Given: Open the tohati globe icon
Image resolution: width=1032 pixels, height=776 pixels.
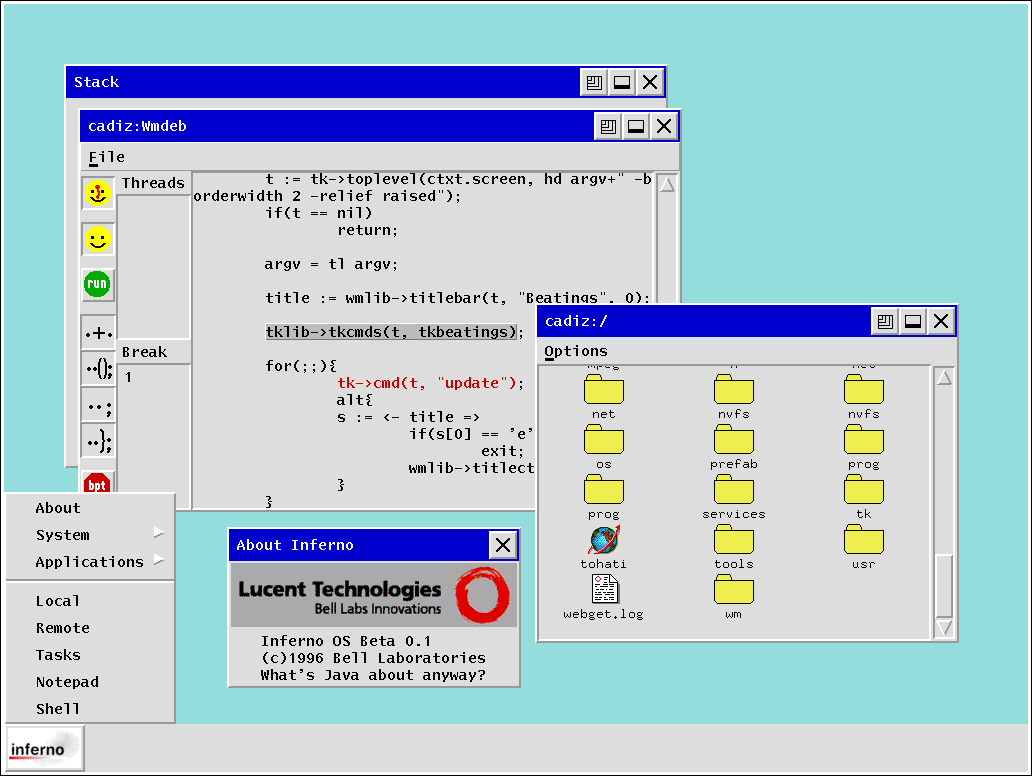Looking at the screenshot, I should [x=603, y=540].
